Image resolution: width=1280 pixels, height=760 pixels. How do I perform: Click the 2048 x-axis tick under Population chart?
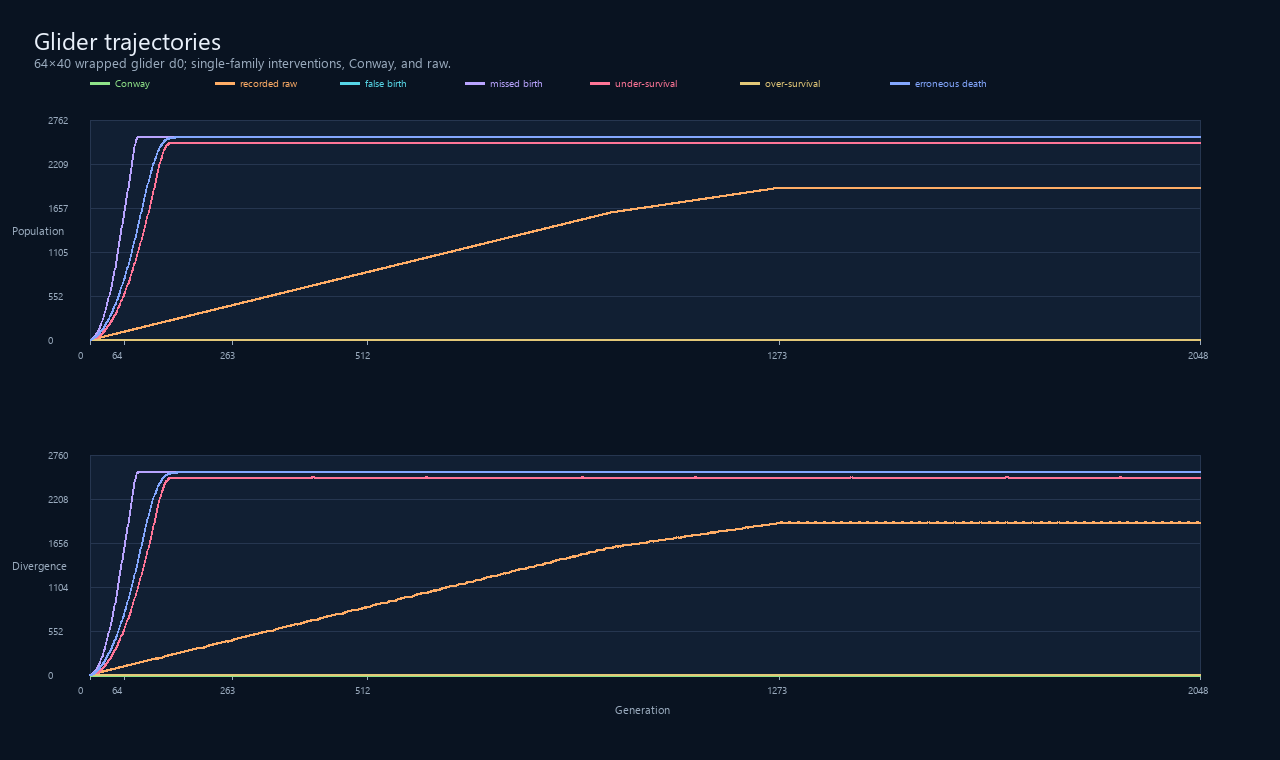[x=1198, y=356]
